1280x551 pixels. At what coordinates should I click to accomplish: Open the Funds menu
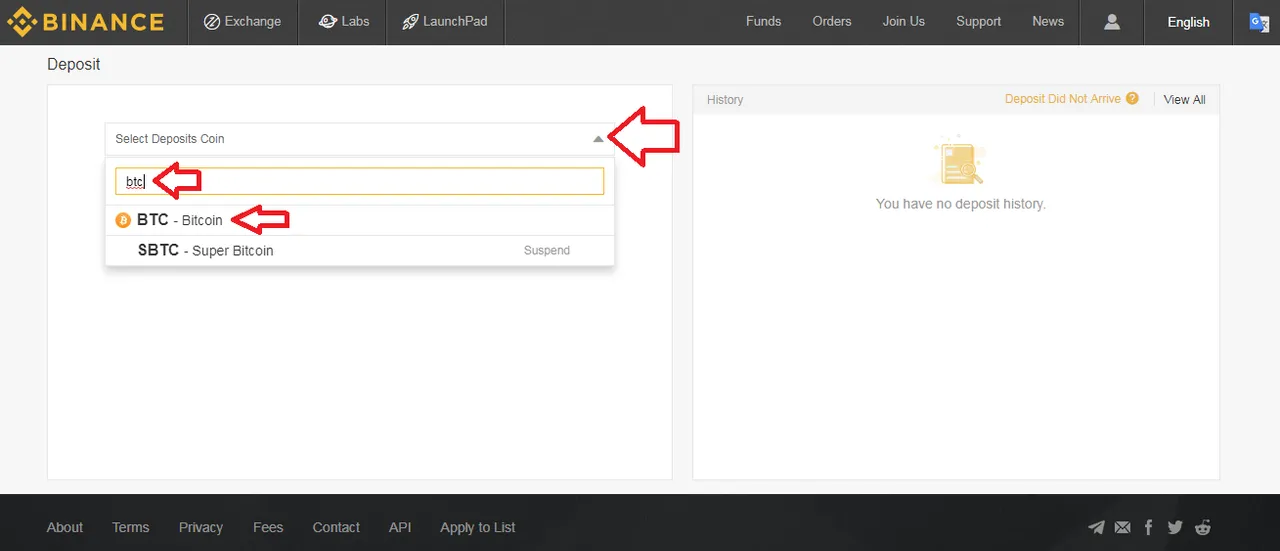pos(763,21)
